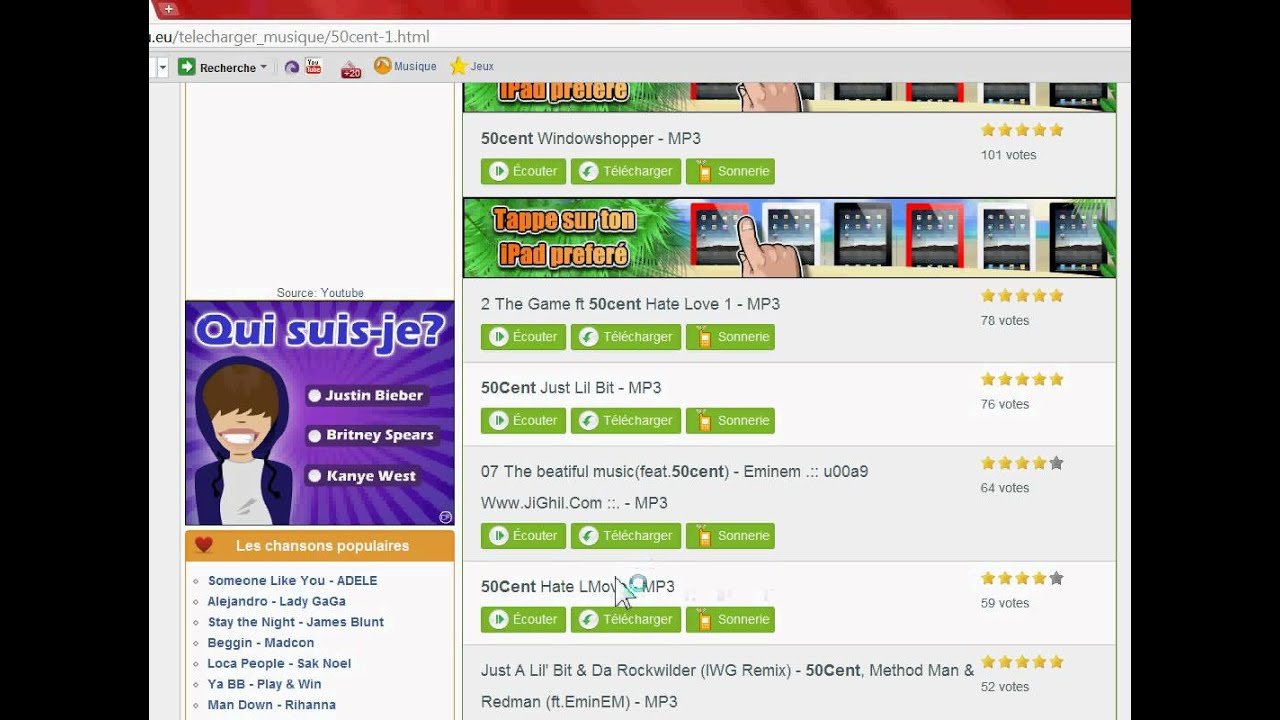Screen dimensions: 1280x720
Task: Click Écouter under 50Cent Hate Love
Action: (523, 620)
